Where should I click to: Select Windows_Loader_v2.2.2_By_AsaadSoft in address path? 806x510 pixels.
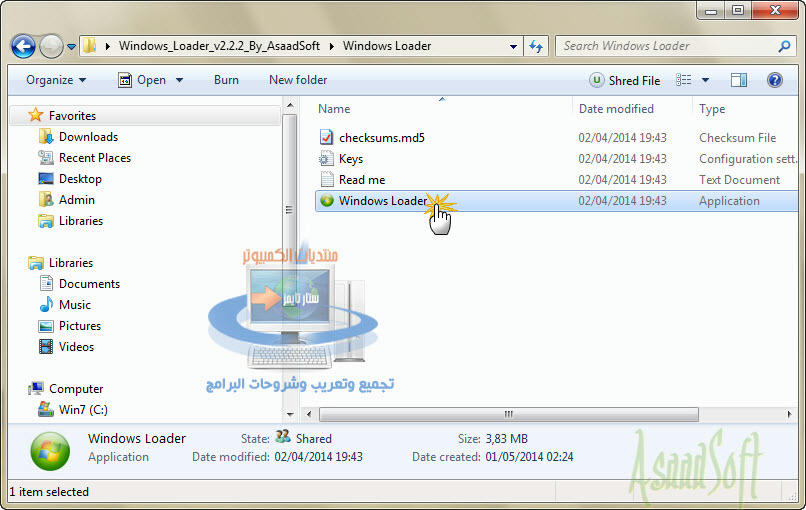click(219, 46)
